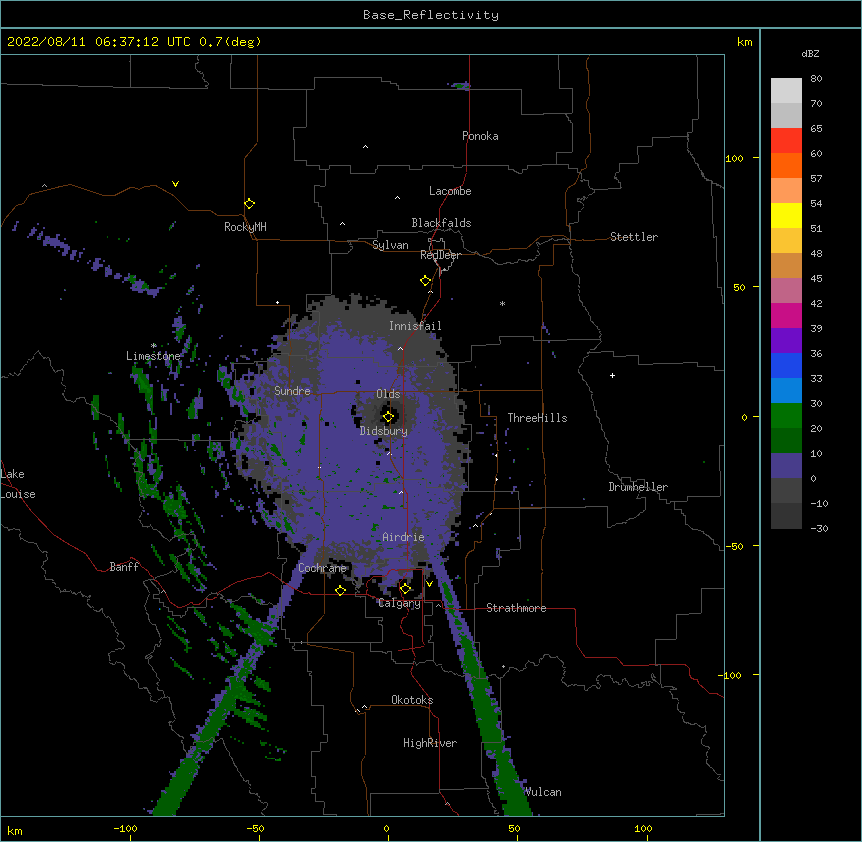Click the Cochrane city label
862x842 pixels.
coord(322,568)
